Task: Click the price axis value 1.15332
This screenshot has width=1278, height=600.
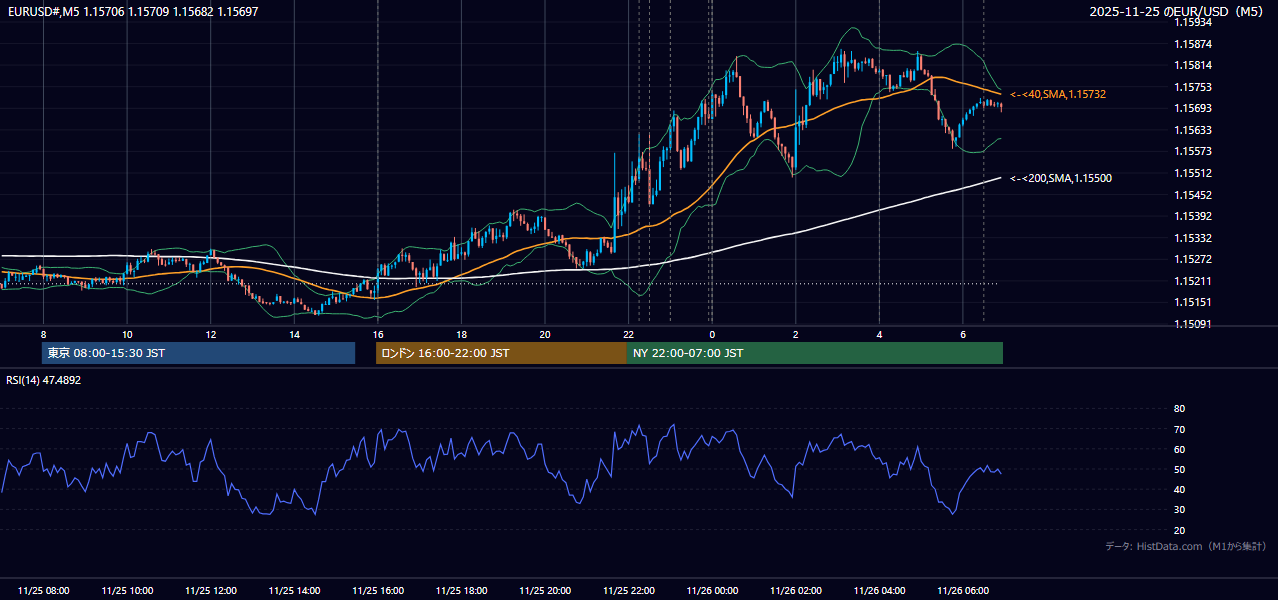Action: point(1194,238)
